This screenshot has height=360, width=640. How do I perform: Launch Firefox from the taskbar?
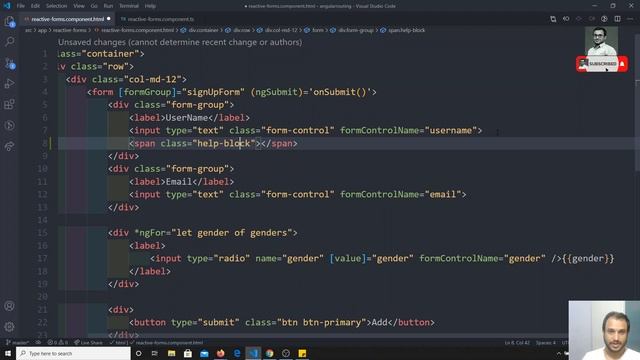coord(220,353)
